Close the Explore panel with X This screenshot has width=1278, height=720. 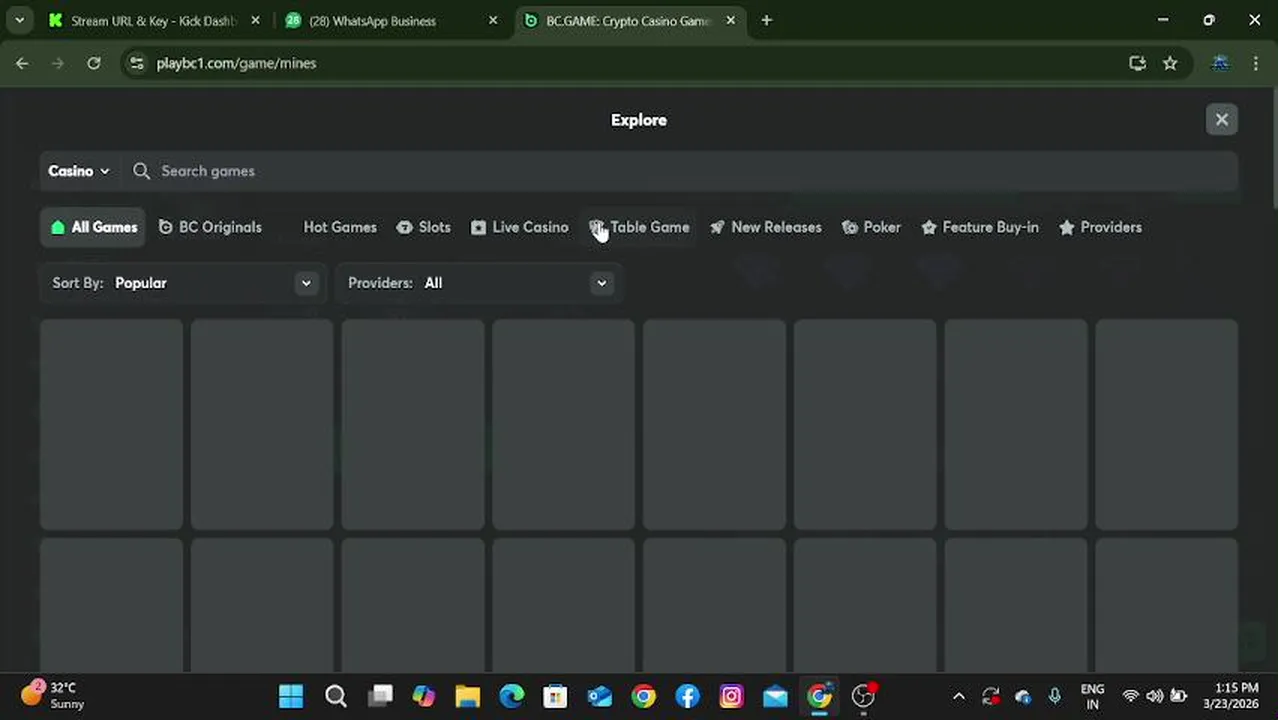click(1221, 120)
